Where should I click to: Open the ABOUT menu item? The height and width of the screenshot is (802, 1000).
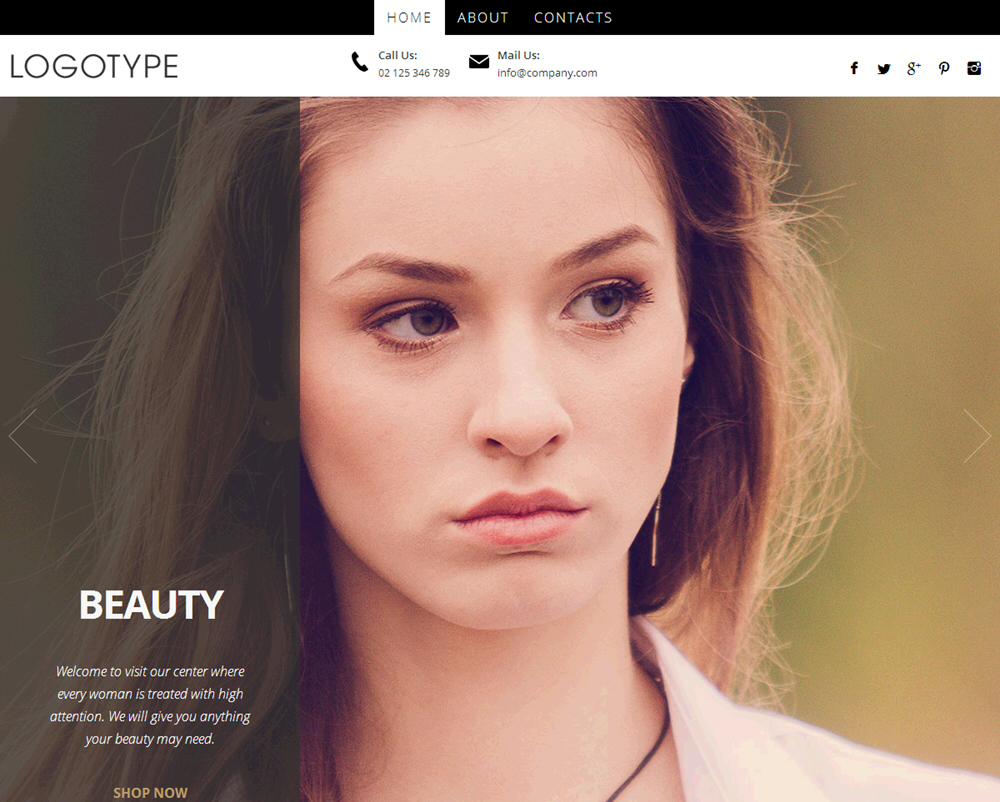click(x=483, y=18)
